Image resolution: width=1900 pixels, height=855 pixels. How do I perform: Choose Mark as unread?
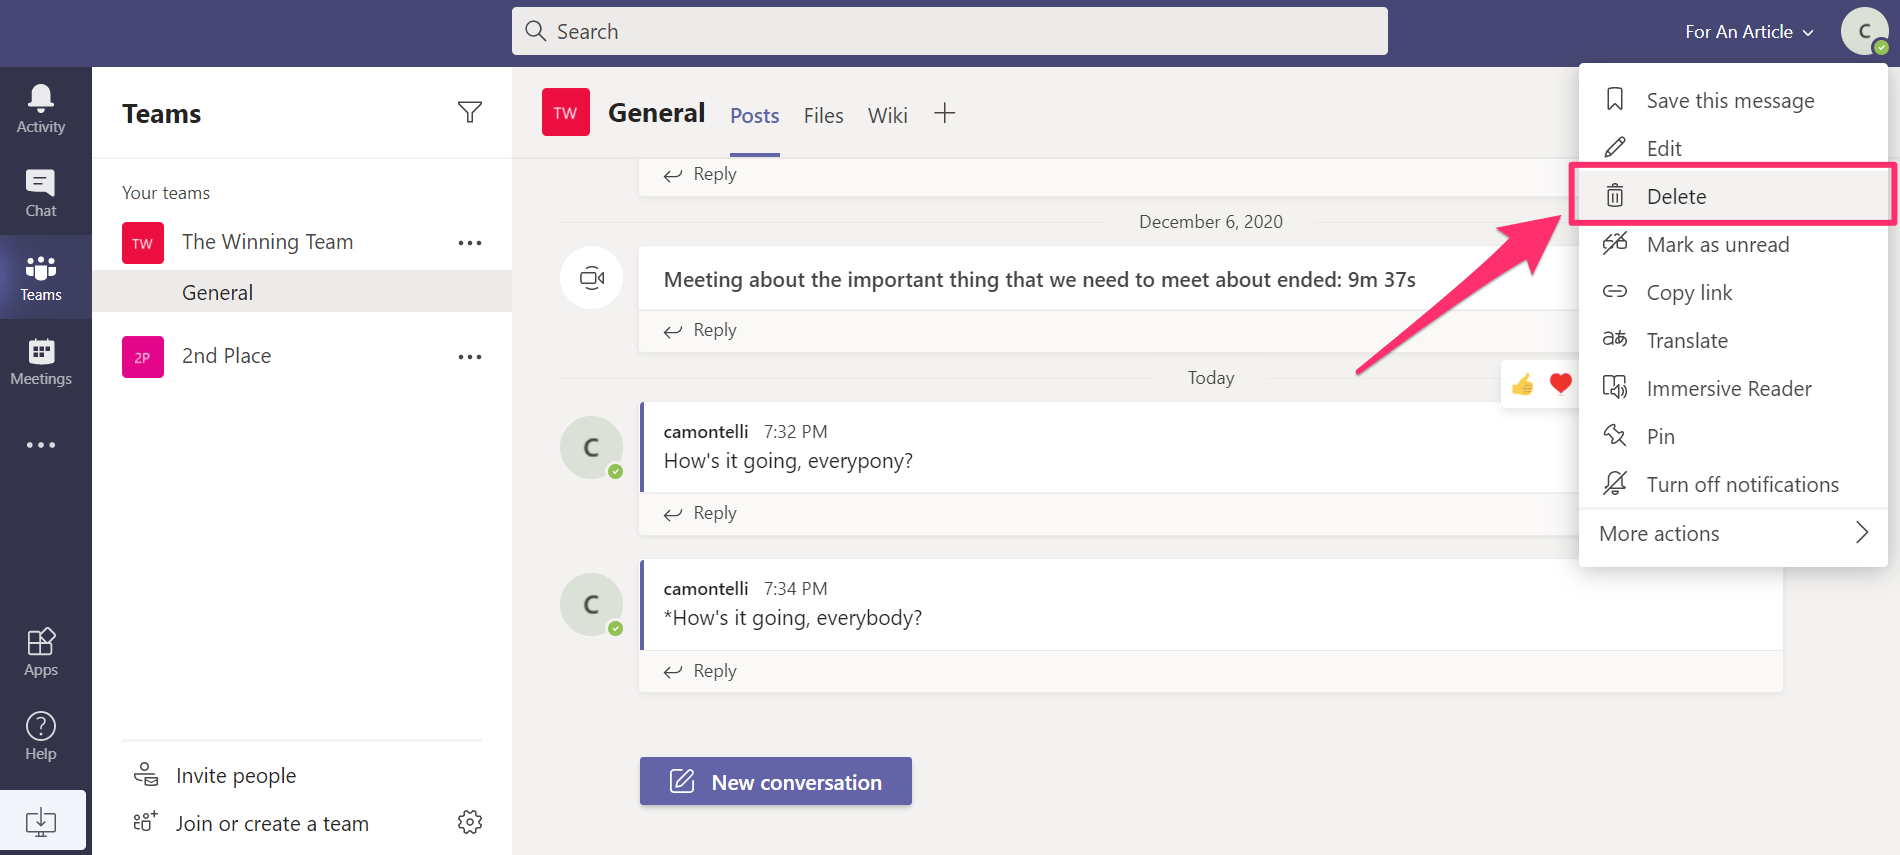[1733, 244]
